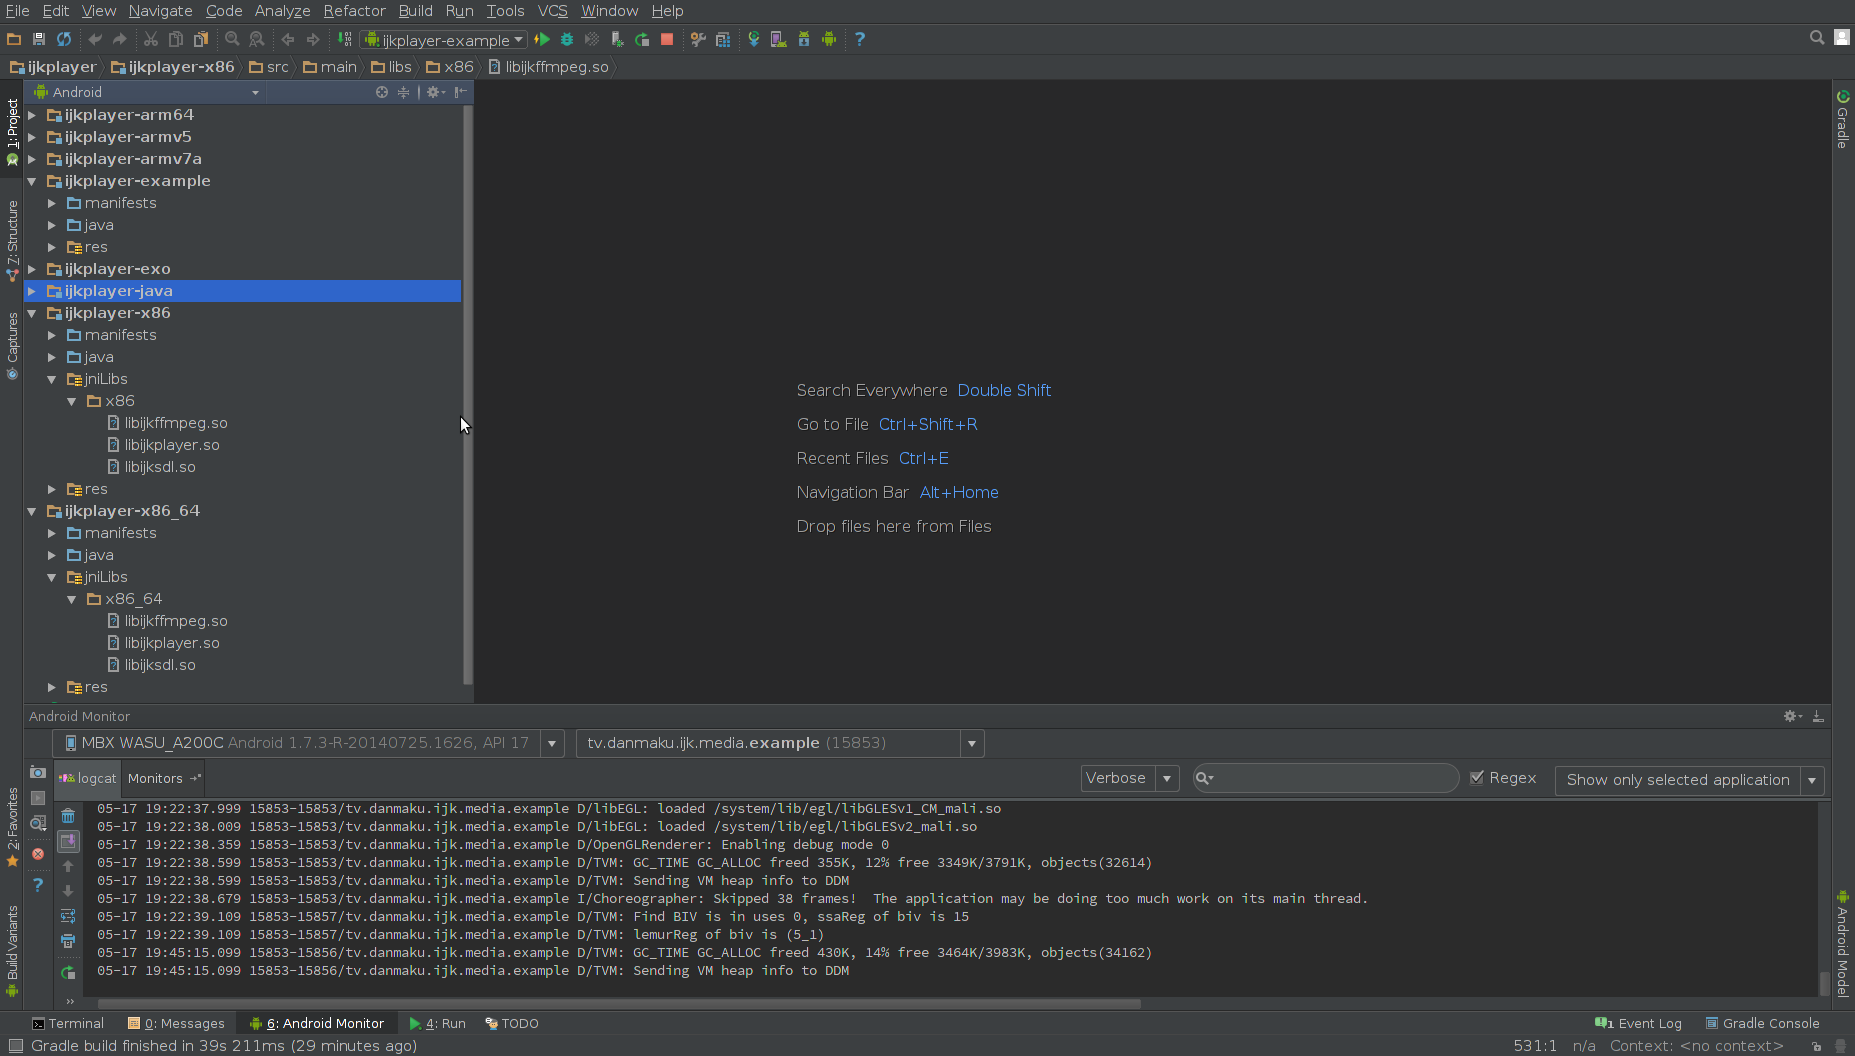1855x1056 pixels.
Task: Collapse the ijkplayer-example module
Action: tap(33, 181)
